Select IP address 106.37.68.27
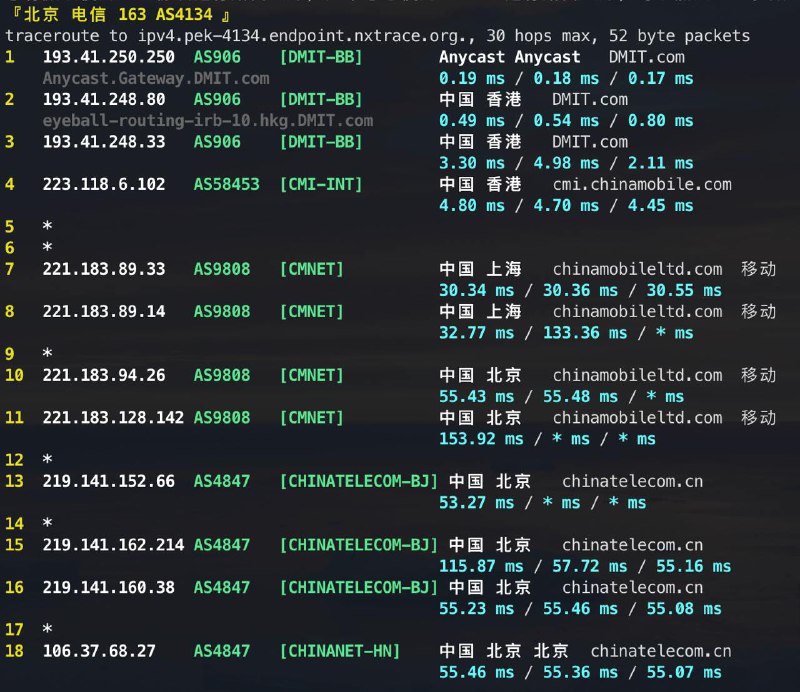Image resolution: width=800 pixels, height=692 pixels. click(99, 651)
